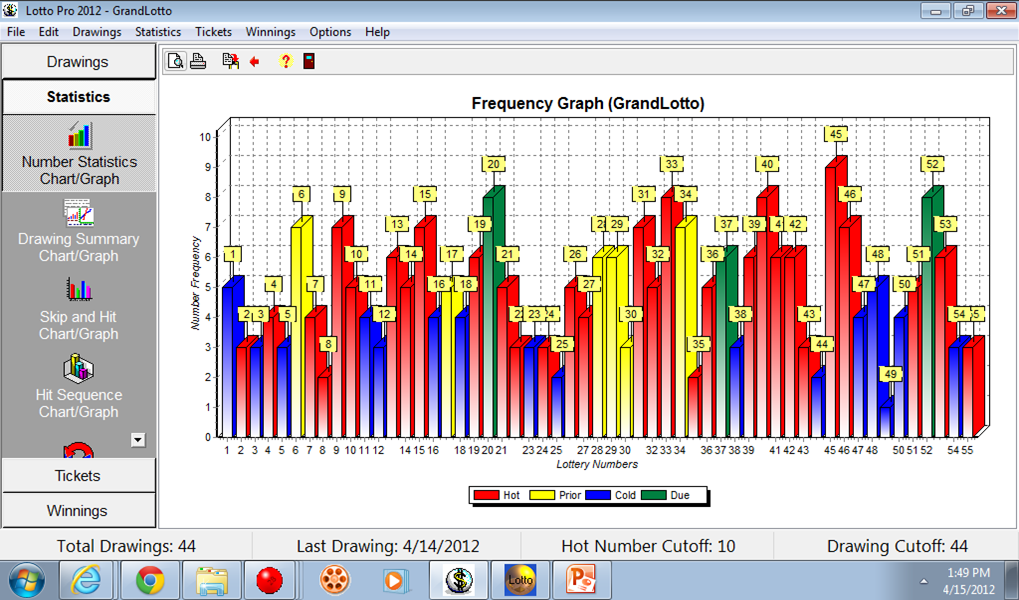Click the red Hot legend swatch
This screenshot has width=1019, height=600.
(x=486, y=495)
